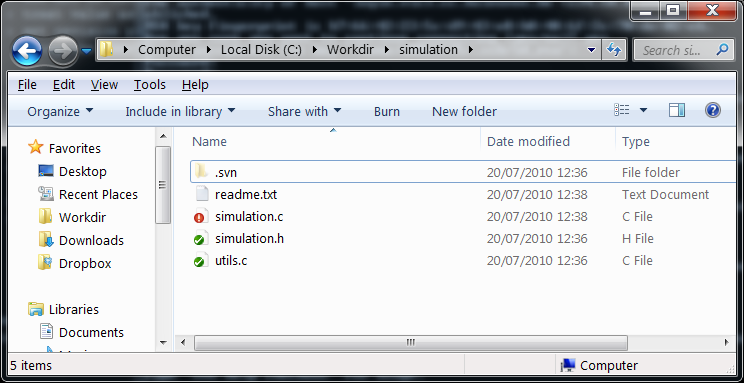This screenshot has width=744, height=383.
Task: Open Documents library
Action: click(x=91, y=332)
